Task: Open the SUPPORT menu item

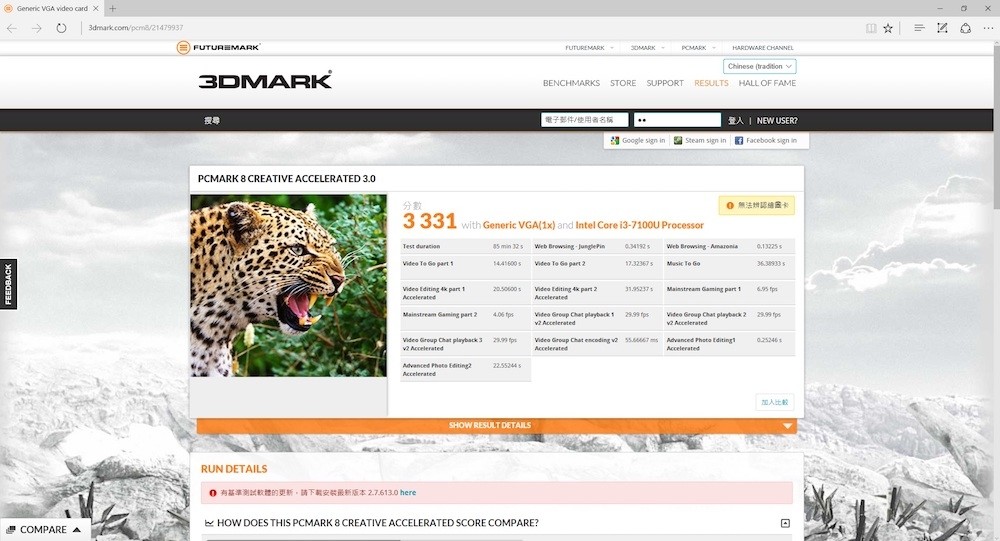Action: tap(665, 83)
